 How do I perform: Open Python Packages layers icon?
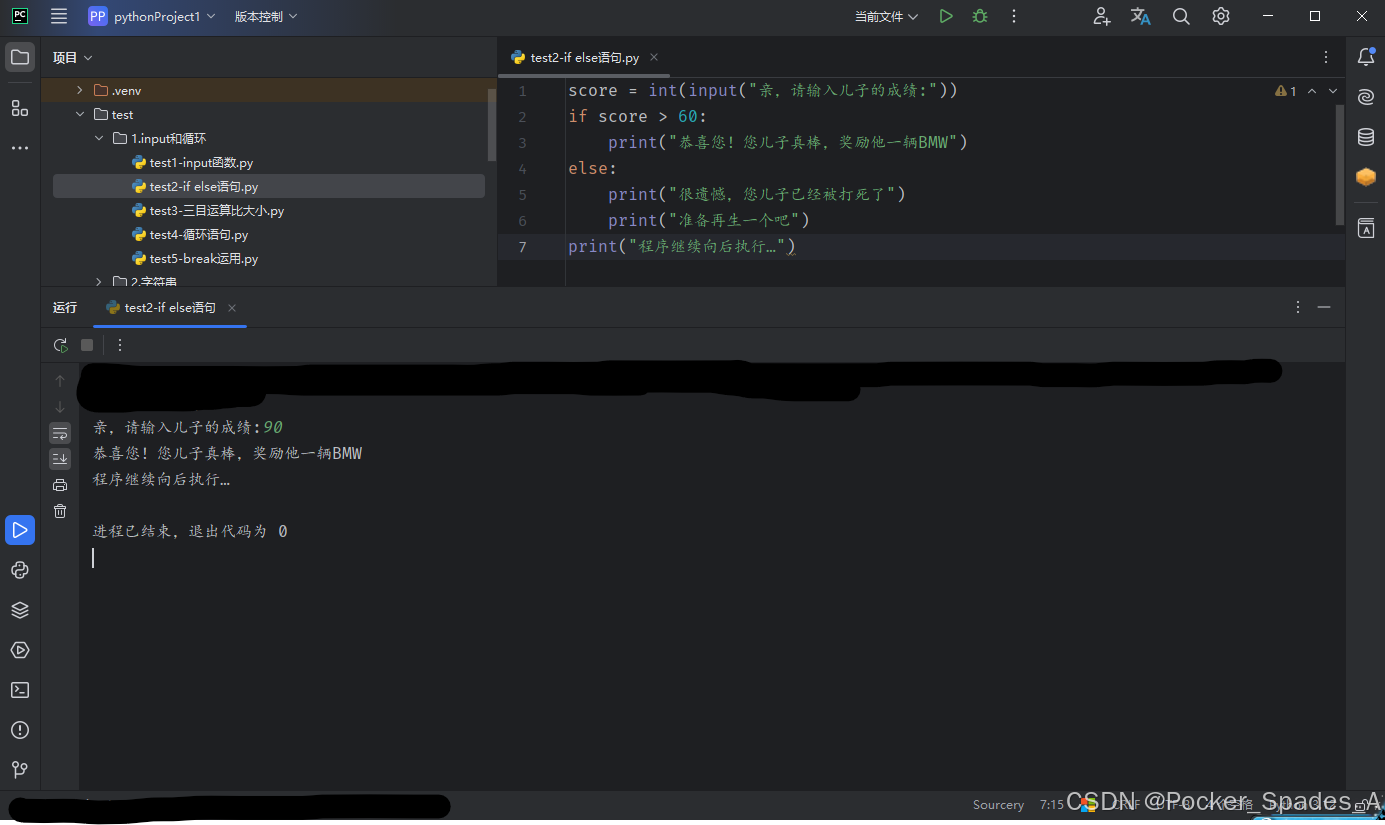point(19,610)
